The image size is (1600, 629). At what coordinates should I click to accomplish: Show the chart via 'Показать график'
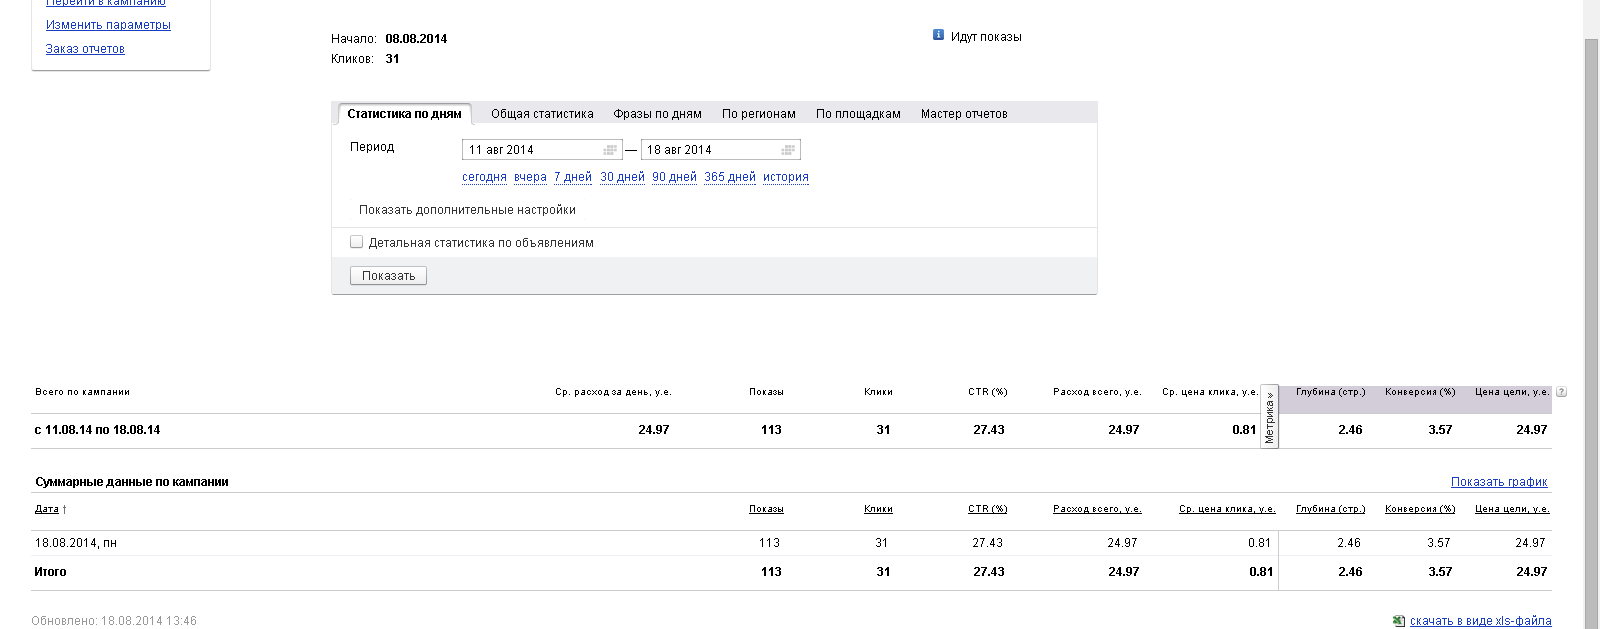(1499, 482)
